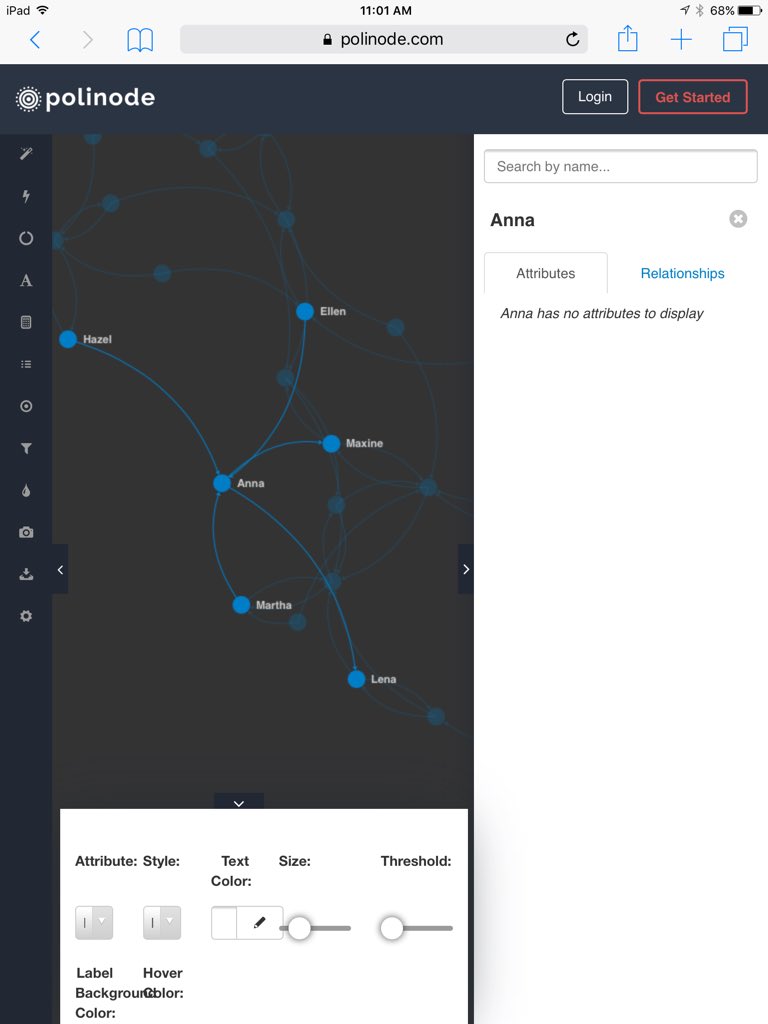Viewport: 768px width, 1024px height.
Task: Show all Safari tabs
Action: pyautogui.click(x=735, y=39)
